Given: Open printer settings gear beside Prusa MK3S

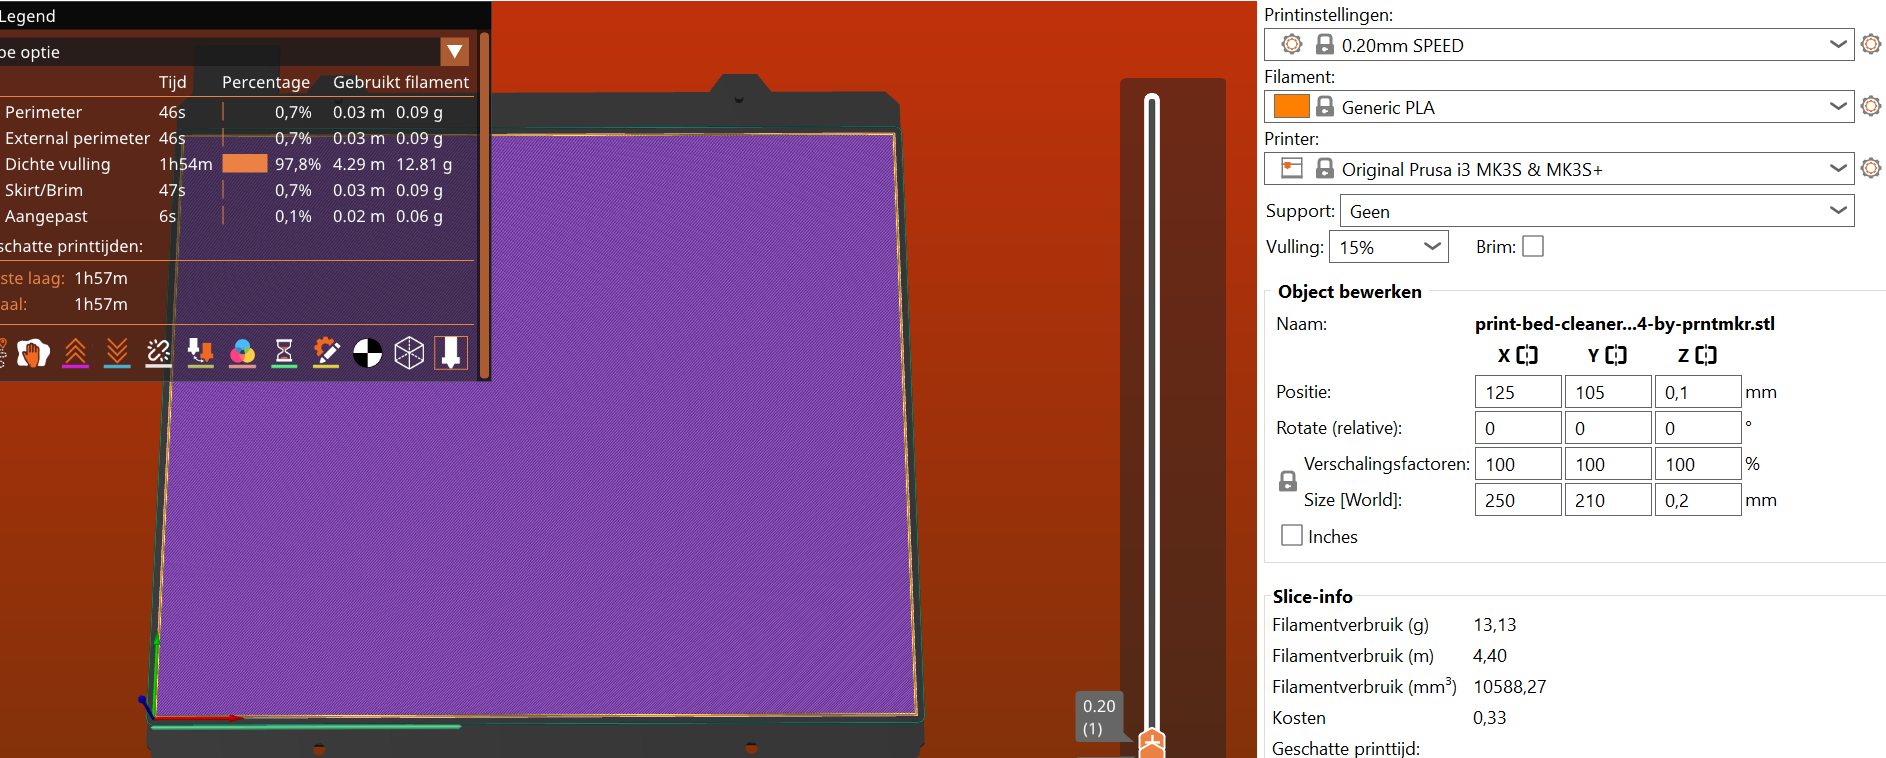Looking at the screenshot, I should (x=1871, y=168).
